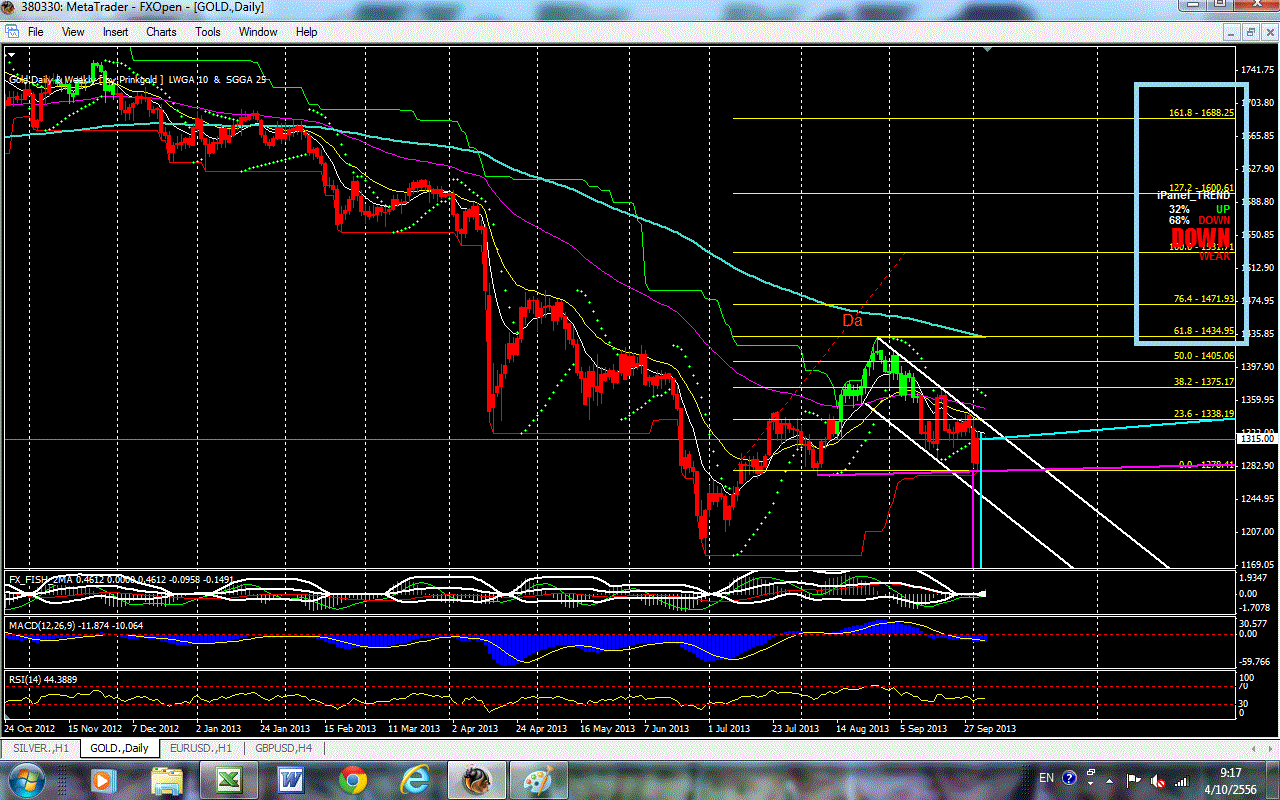Open the Window menu

[x=258, y=32]
